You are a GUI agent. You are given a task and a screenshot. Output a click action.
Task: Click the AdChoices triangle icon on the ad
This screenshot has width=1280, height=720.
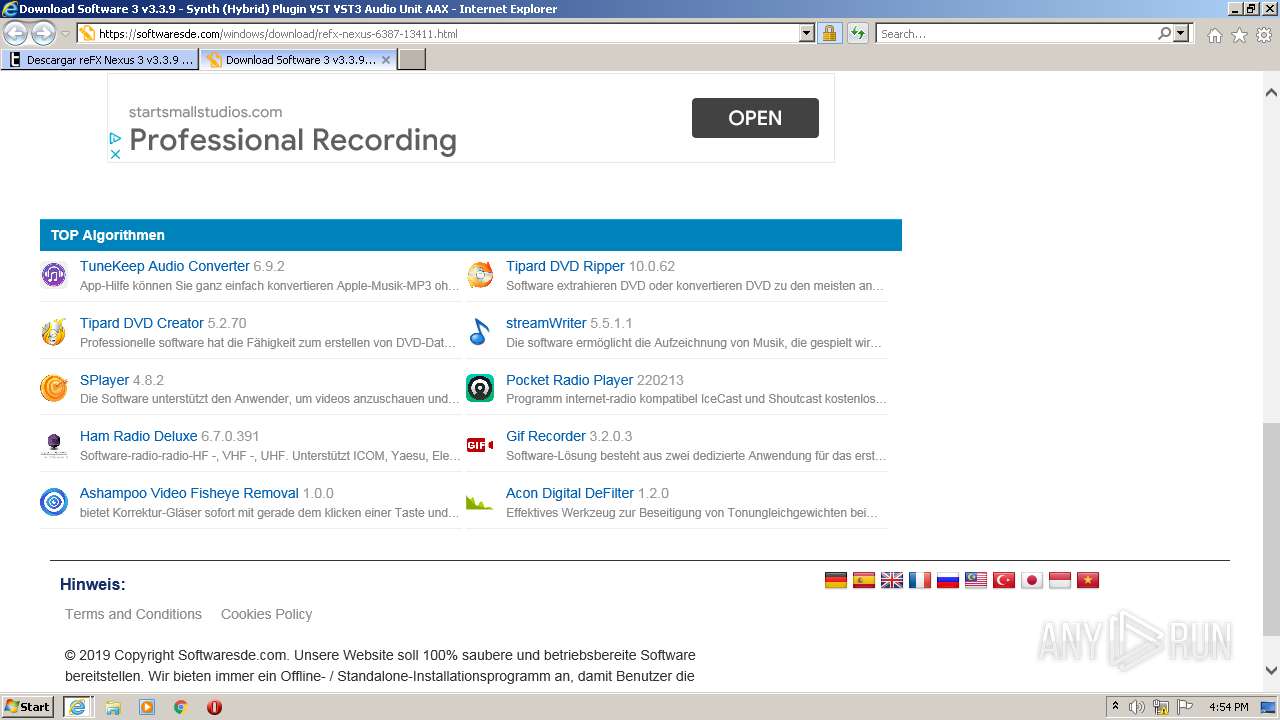pos(115,139)
